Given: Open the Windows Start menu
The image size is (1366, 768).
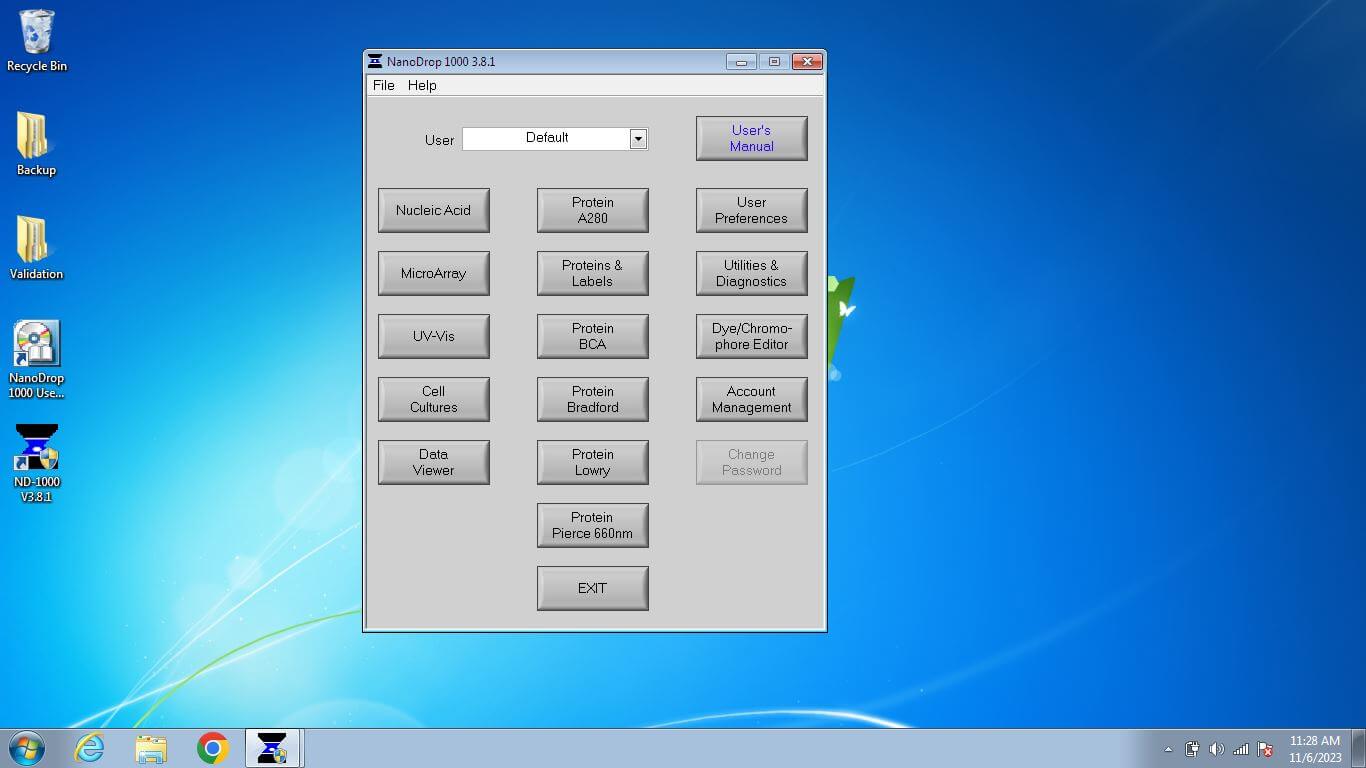Looking at the screenshot, I should tap(26, 748).
